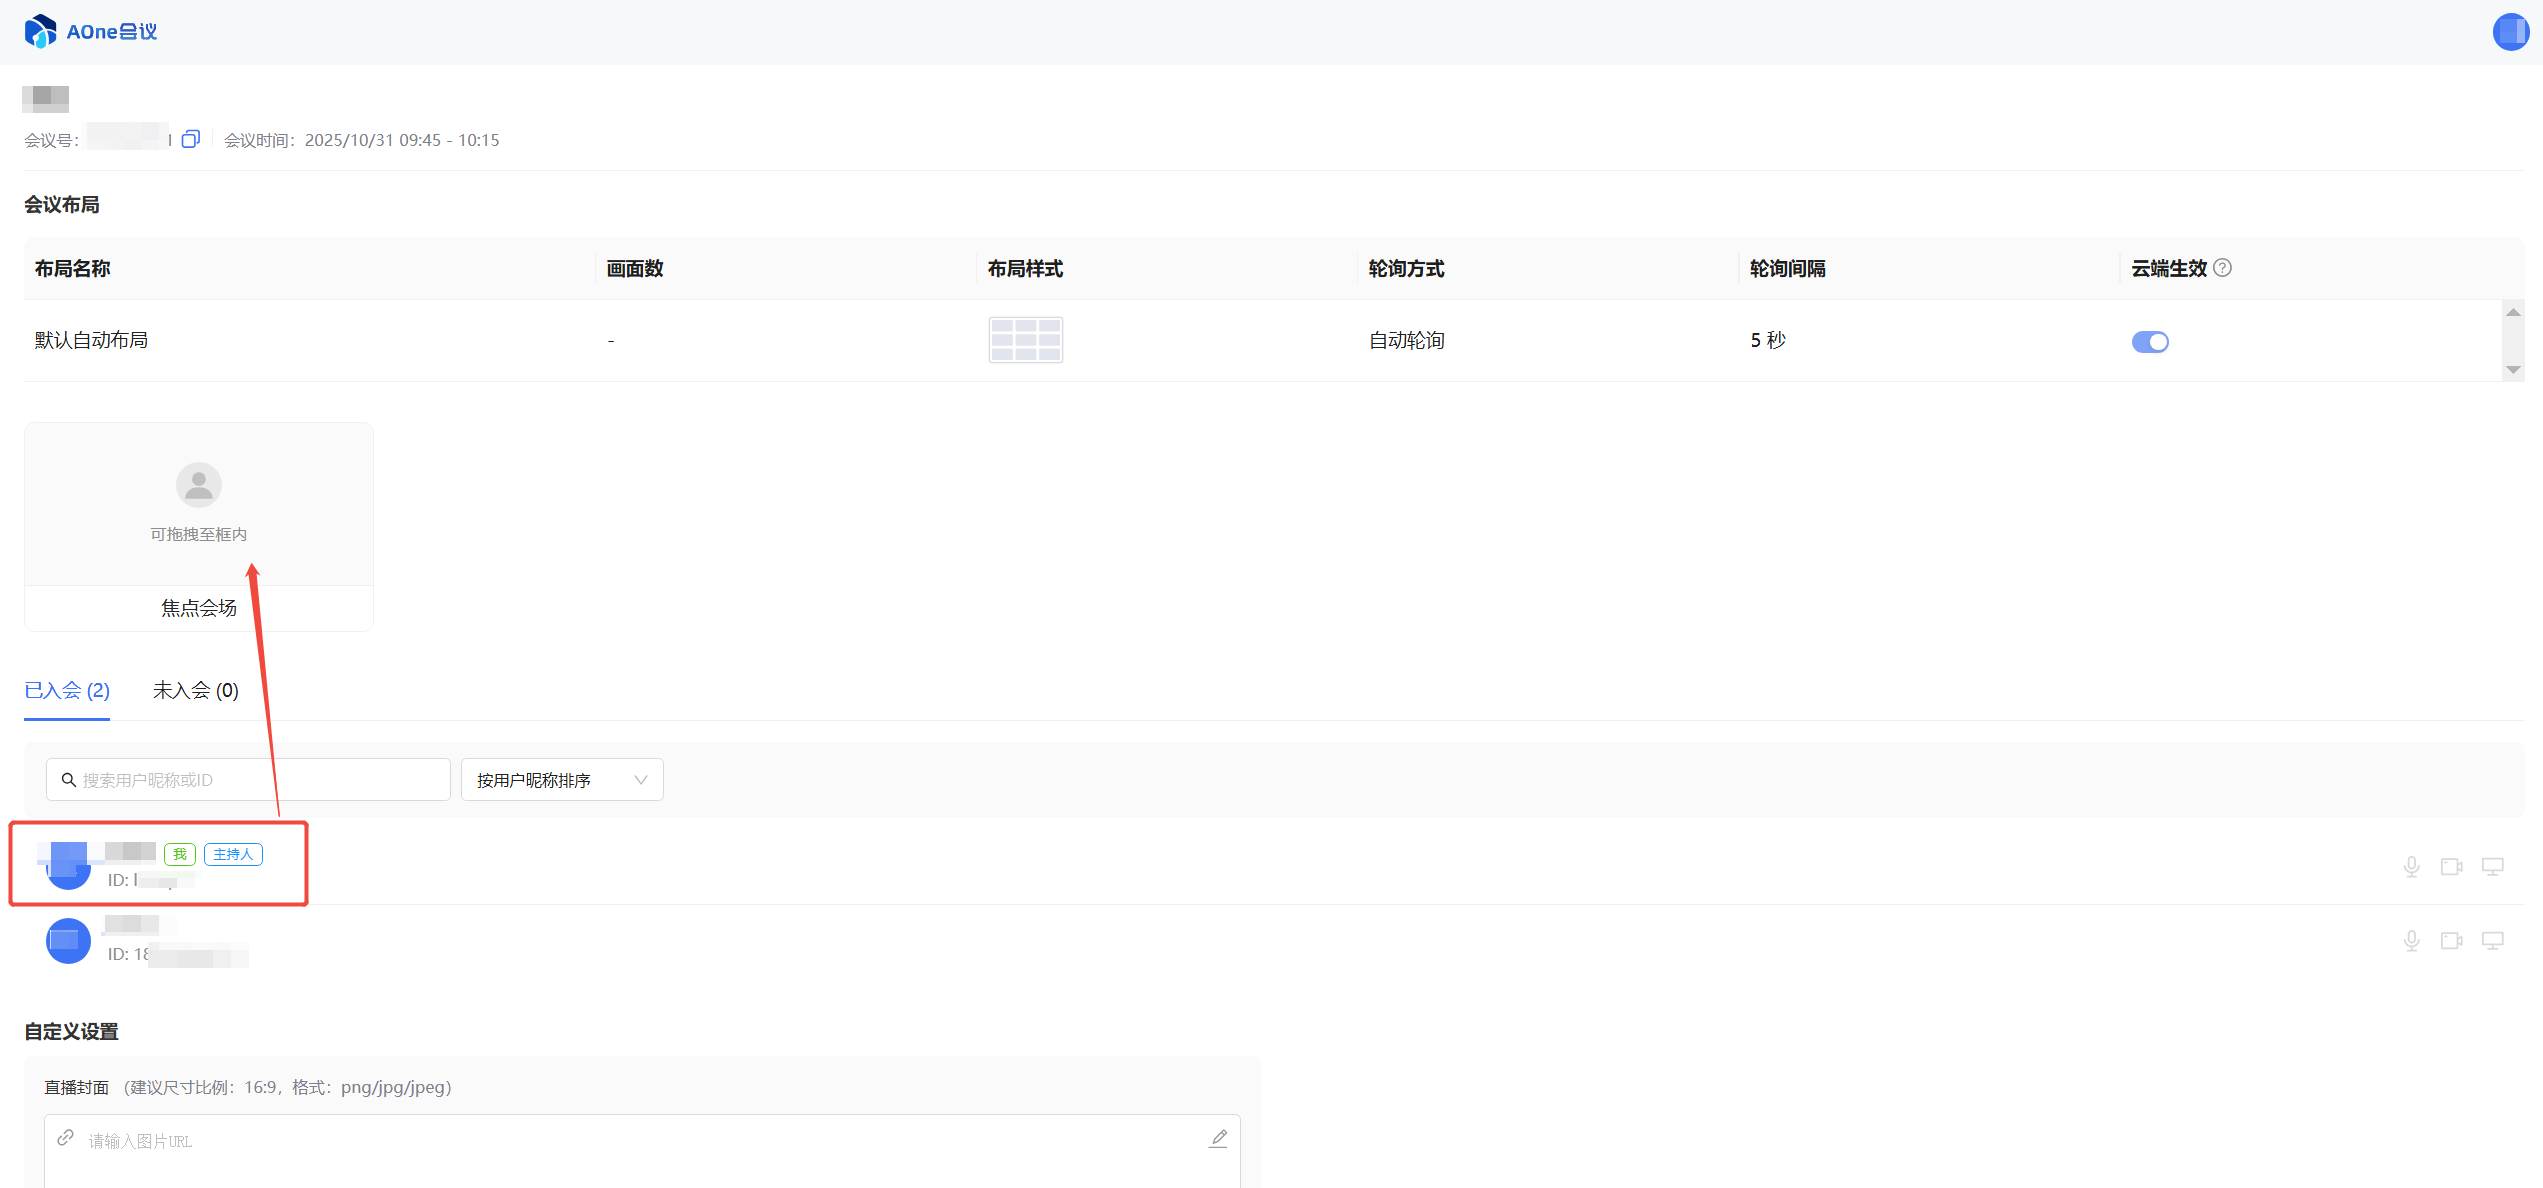Screen dimensions: 2543x1188
Task: Disable the 云端生效 toggle switch
Action: (2149, 342)
